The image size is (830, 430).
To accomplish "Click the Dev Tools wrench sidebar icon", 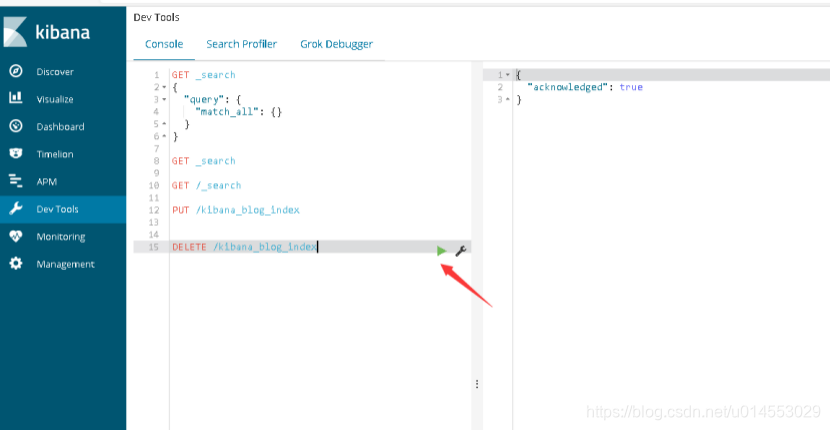I will (16, 209).
